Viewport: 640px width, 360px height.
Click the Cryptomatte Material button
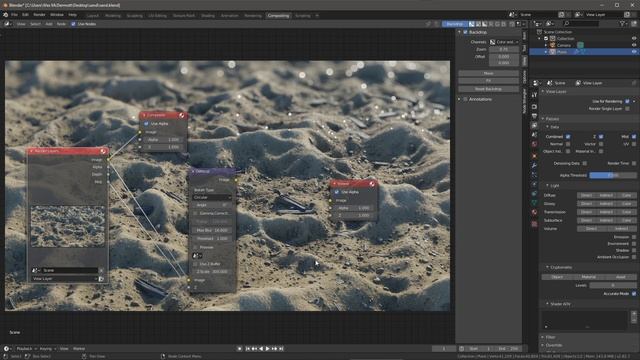pos(589,277)
